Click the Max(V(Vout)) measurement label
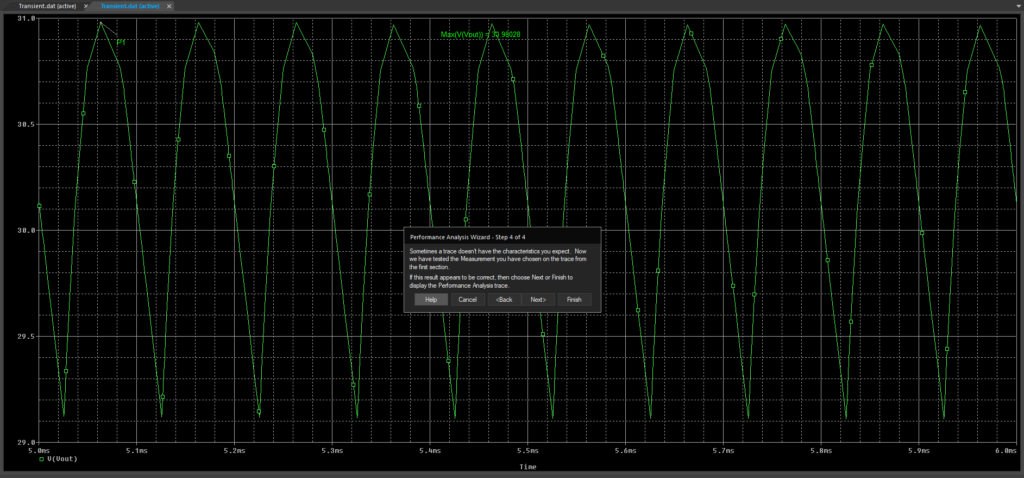This screenshot has width=1024, height=478. [x=480, y=34]
